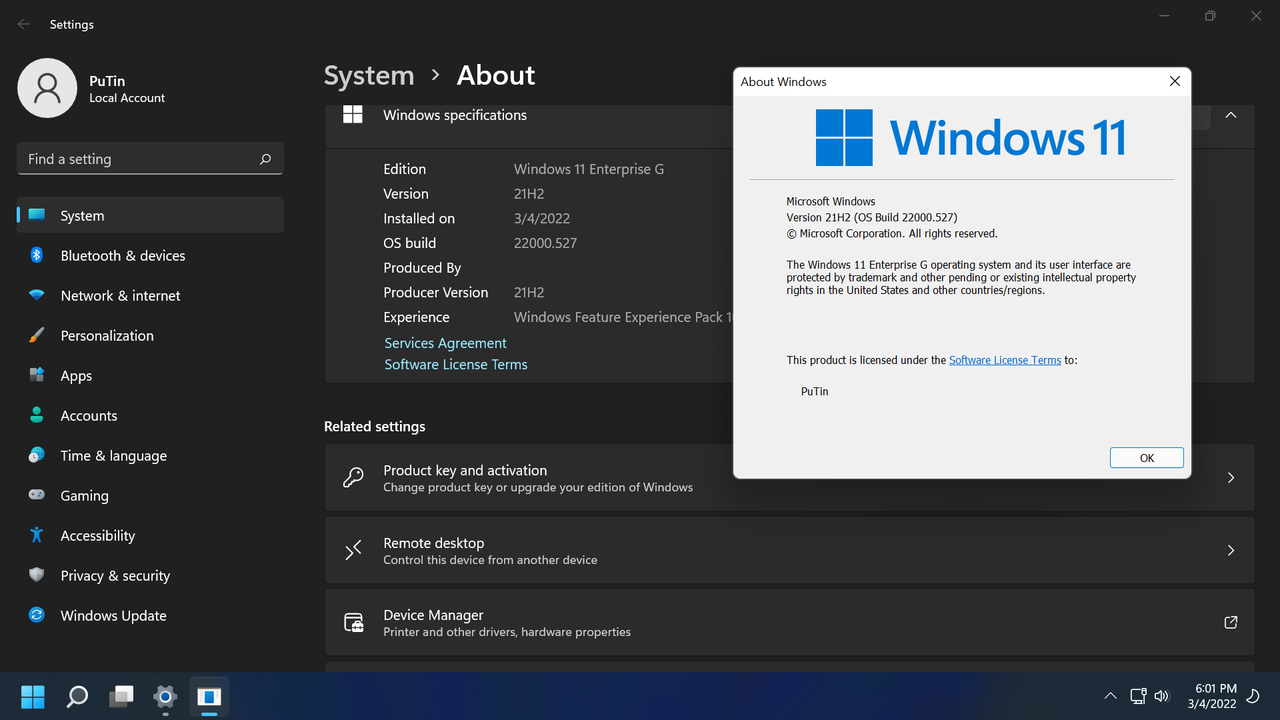Open PuTin user account avatar
1280x720 pixels.
point(47,88)
